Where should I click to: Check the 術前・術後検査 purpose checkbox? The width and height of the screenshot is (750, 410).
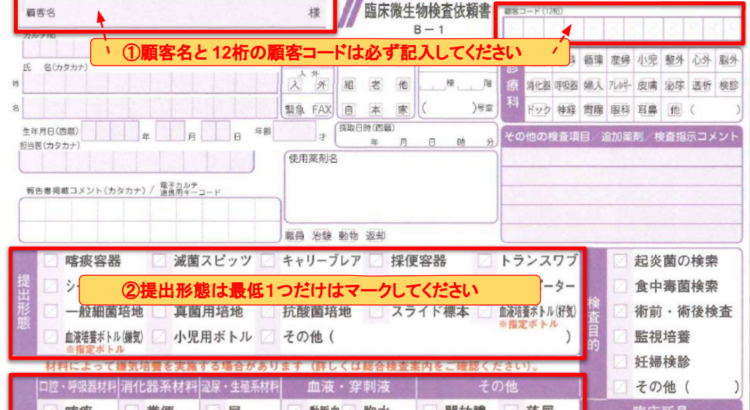[620, 311]
